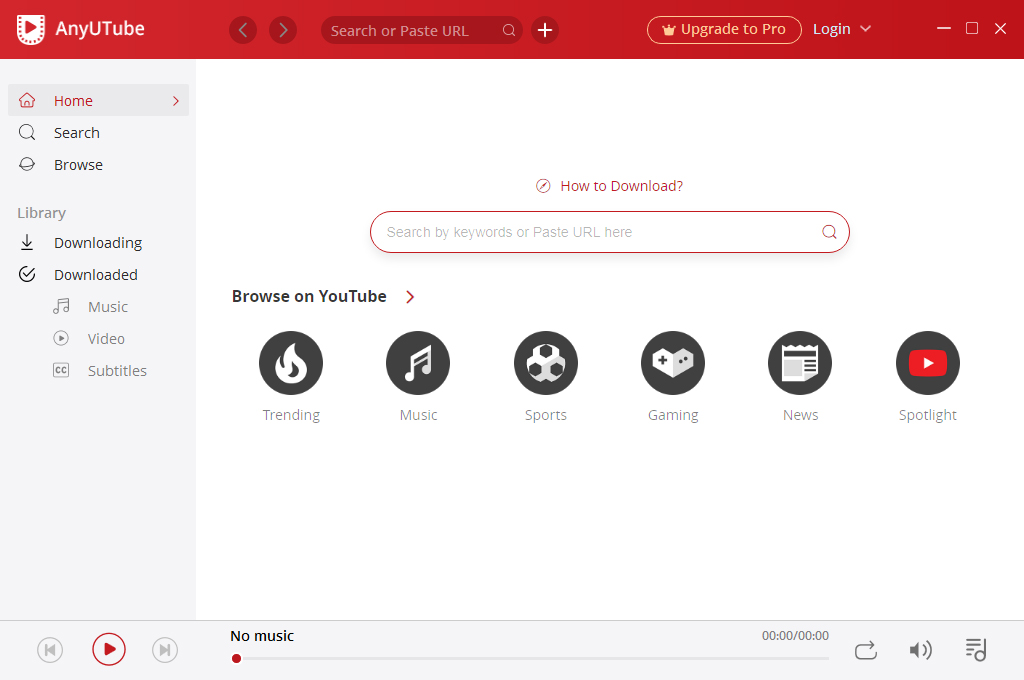Open the News newspaper icon

click(800, 363)
